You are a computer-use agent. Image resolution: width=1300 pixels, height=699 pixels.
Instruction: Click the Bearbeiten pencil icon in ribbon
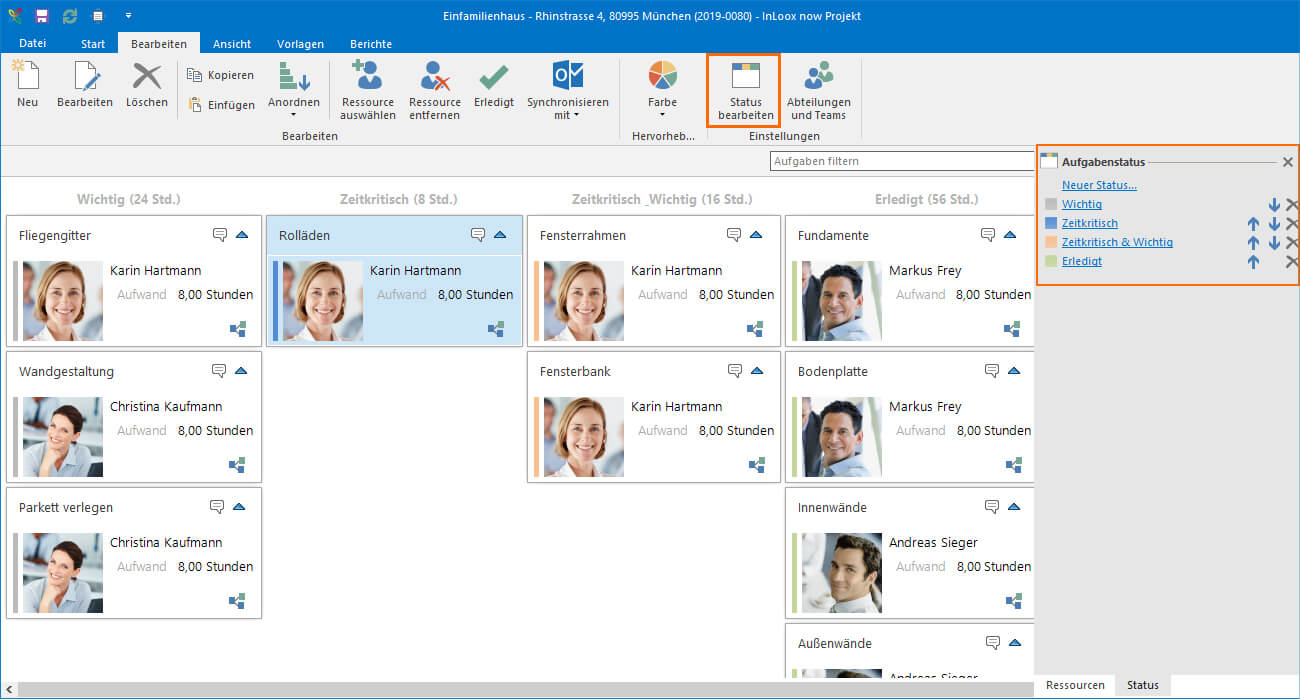(85, 85)
